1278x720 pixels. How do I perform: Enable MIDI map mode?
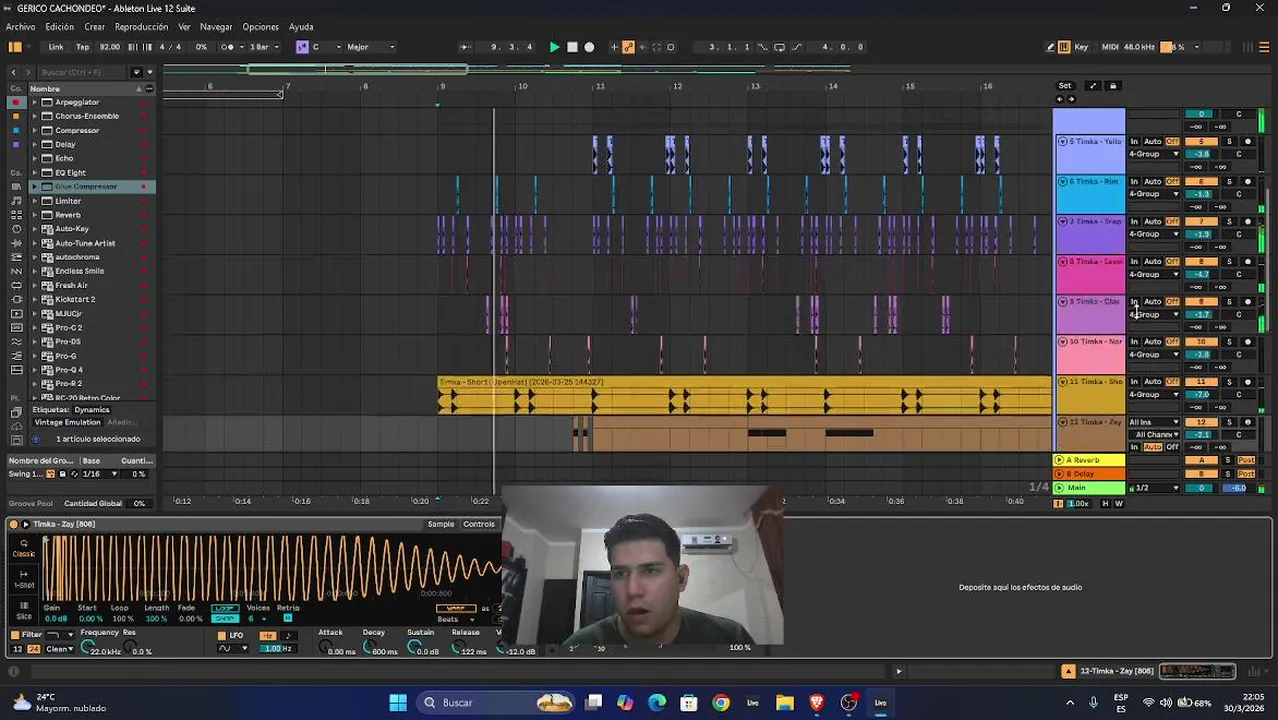[x=1110, y=47]
